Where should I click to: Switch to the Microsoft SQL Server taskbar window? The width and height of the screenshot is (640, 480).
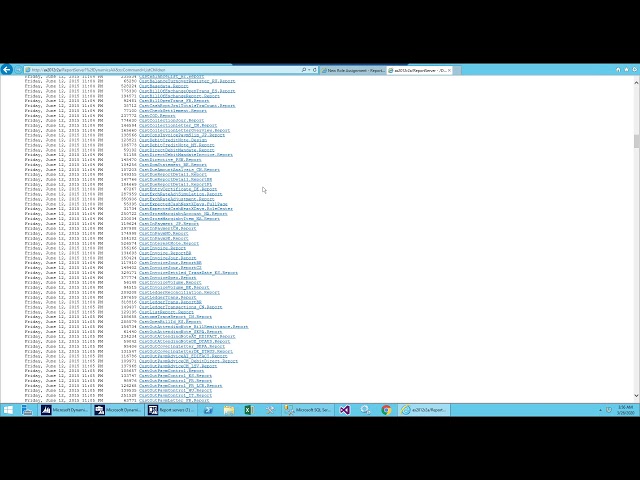[308, 410]
